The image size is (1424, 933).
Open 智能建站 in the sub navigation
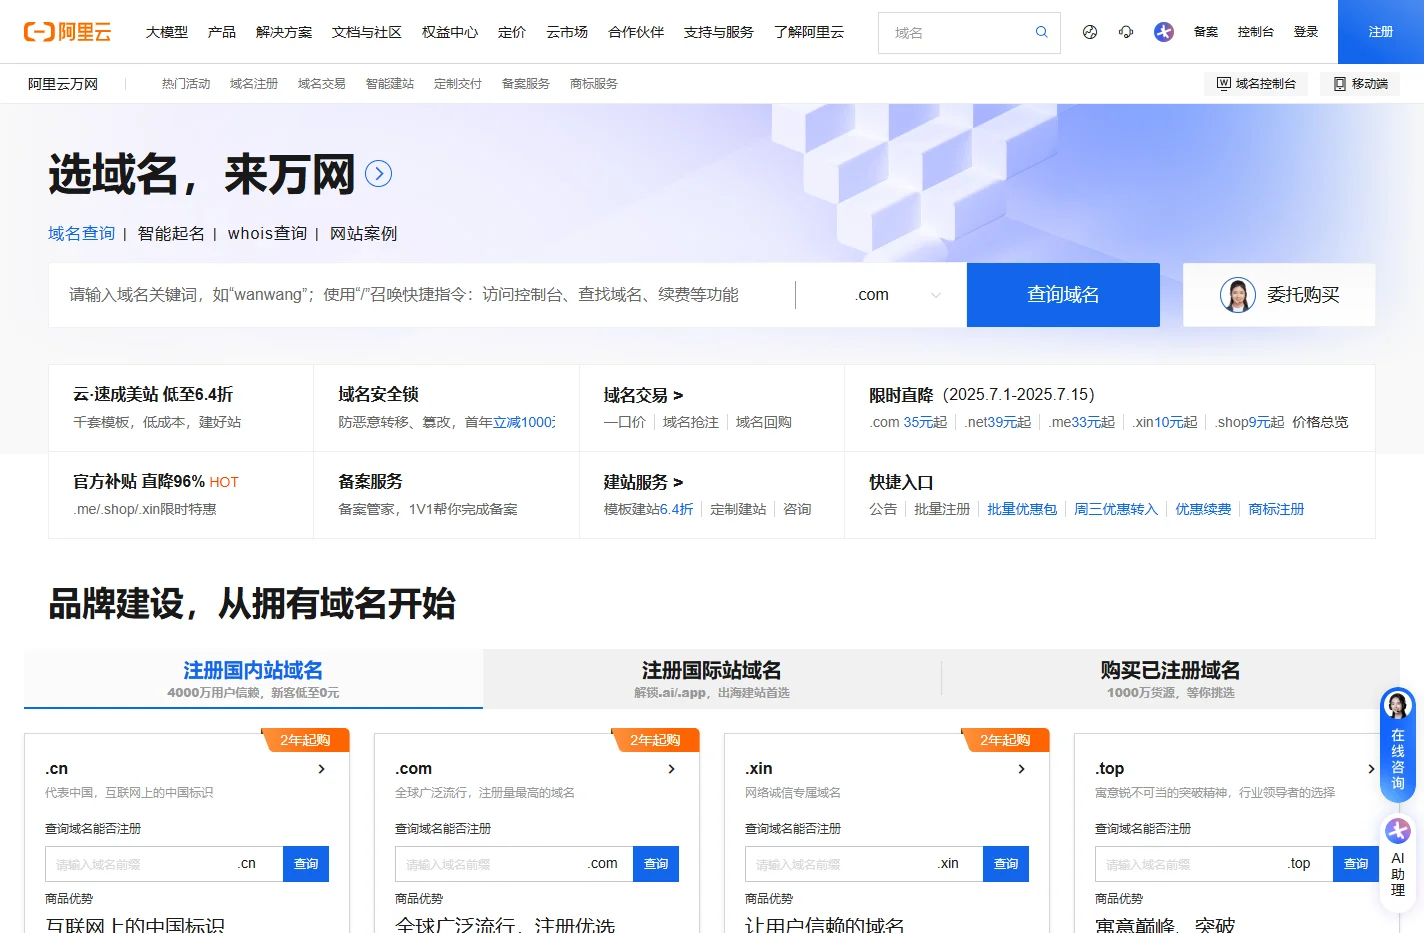tap(390, 84)
